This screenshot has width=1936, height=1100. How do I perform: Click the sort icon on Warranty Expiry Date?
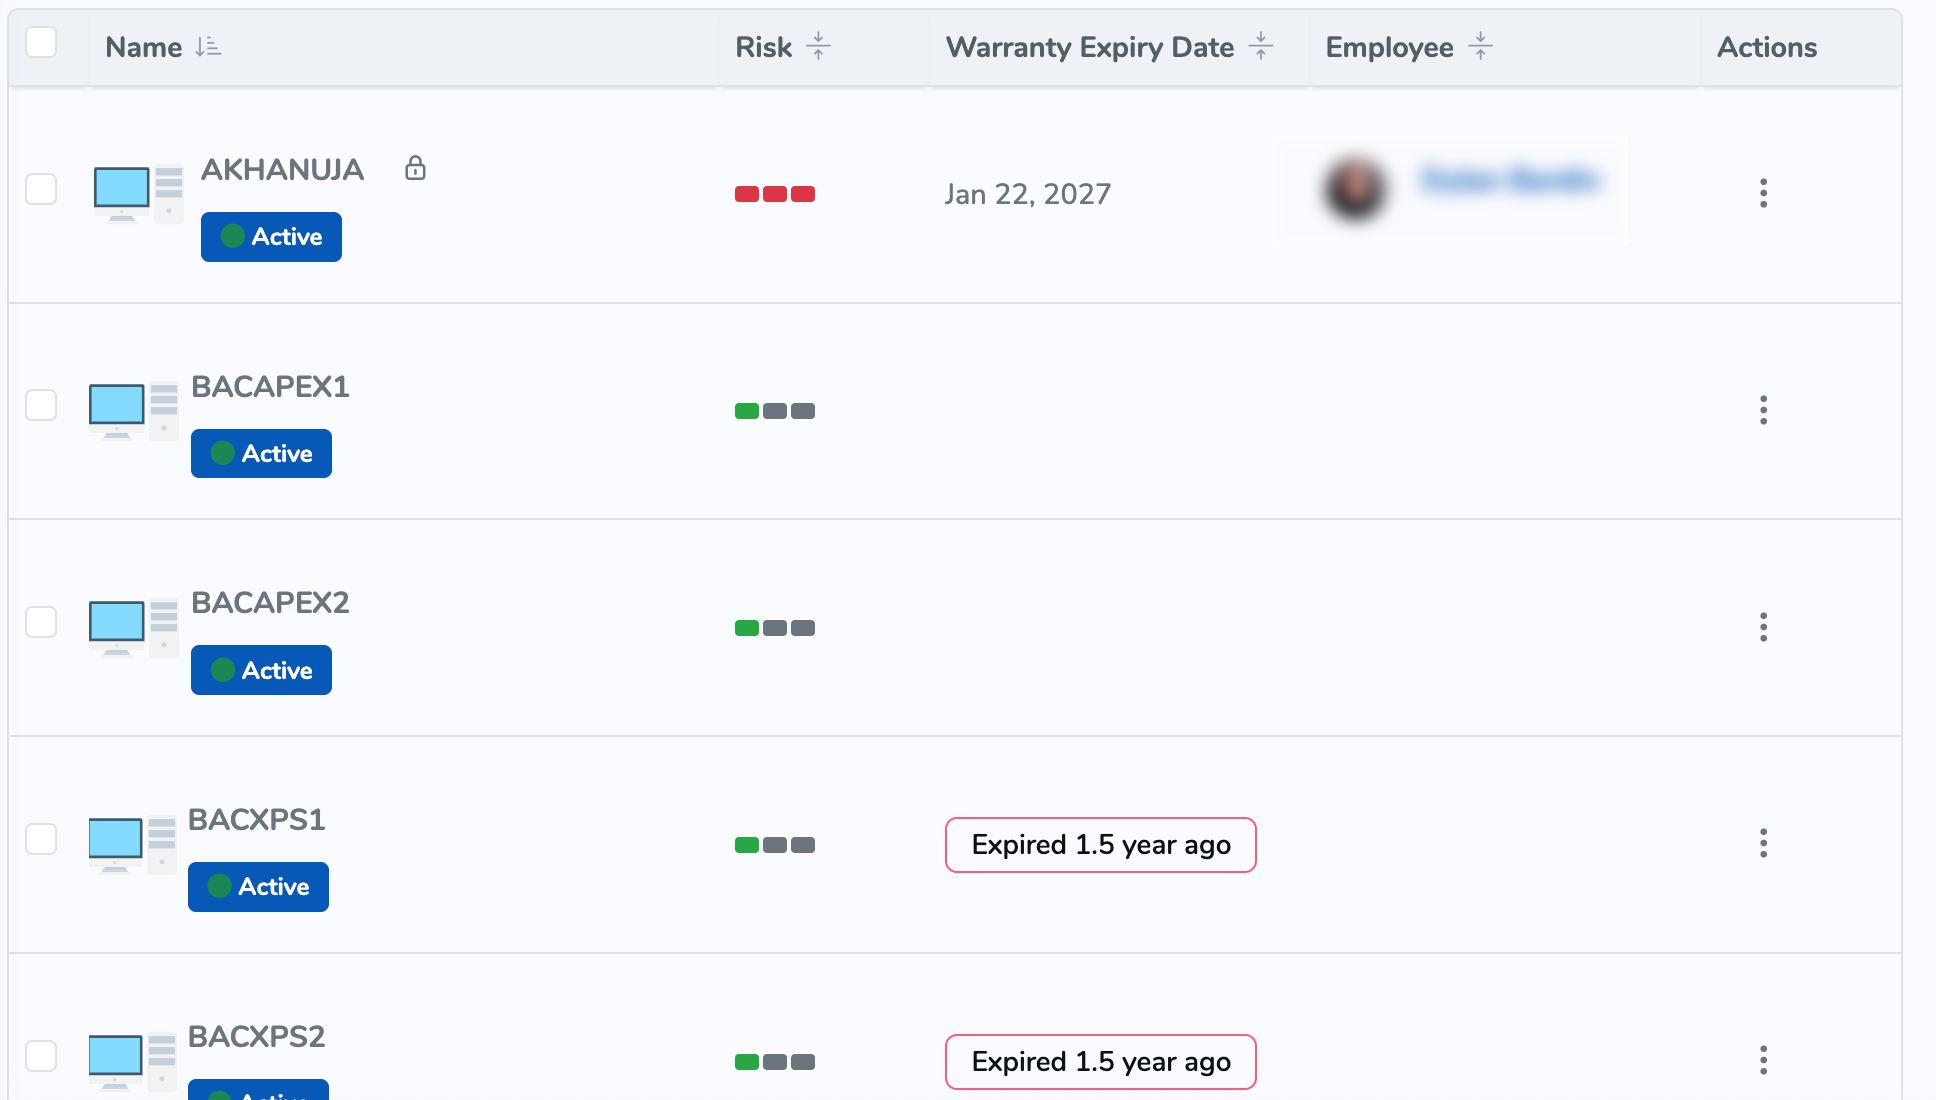click(x=1262, y=46)
